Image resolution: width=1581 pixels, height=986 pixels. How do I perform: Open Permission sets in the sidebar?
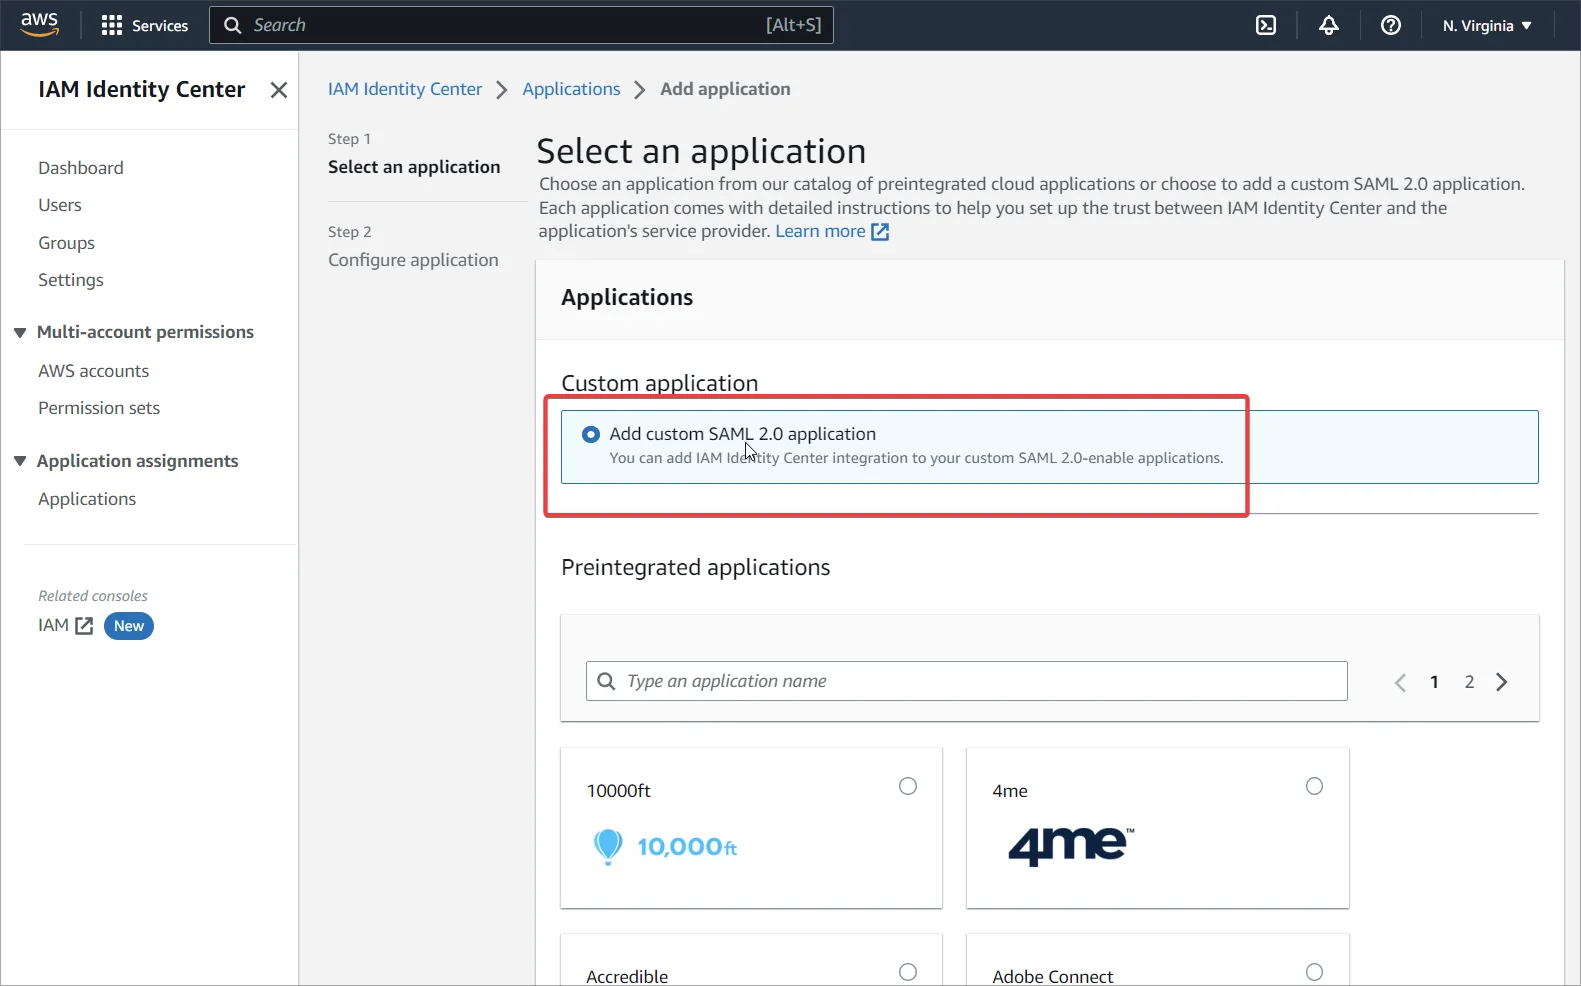coord(99,408)
